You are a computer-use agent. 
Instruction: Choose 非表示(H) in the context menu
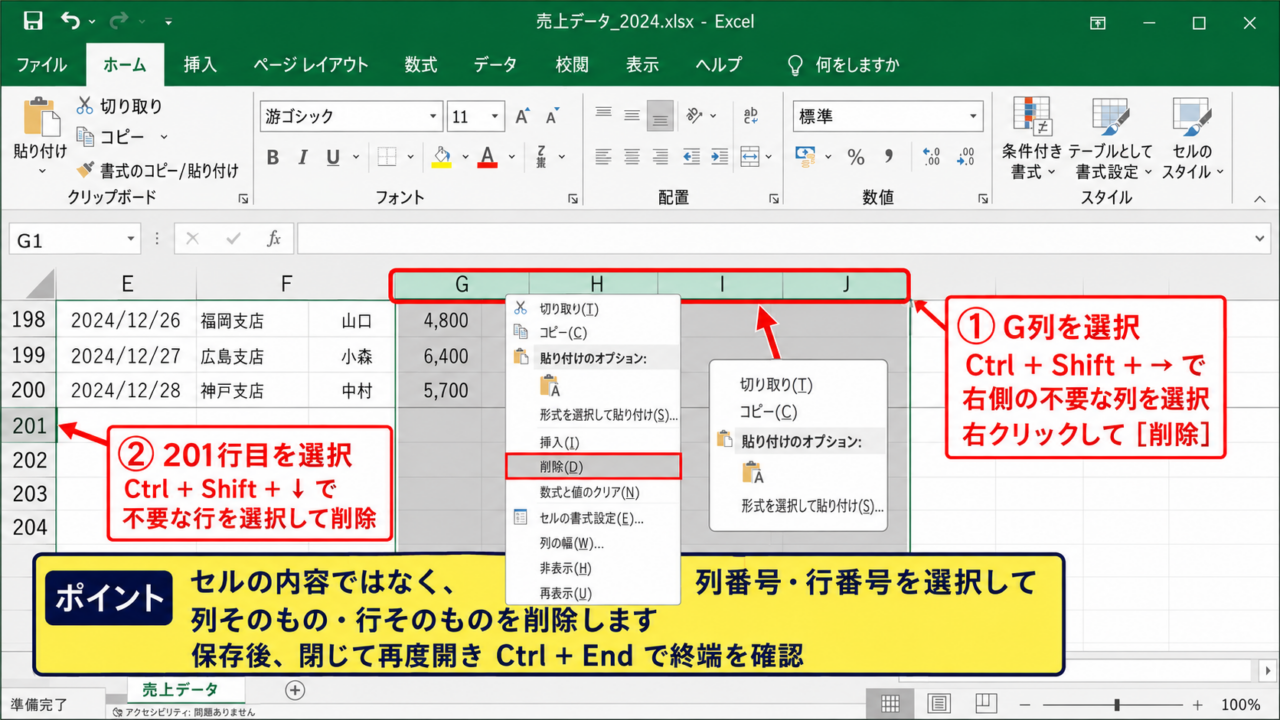click(594, 568)
